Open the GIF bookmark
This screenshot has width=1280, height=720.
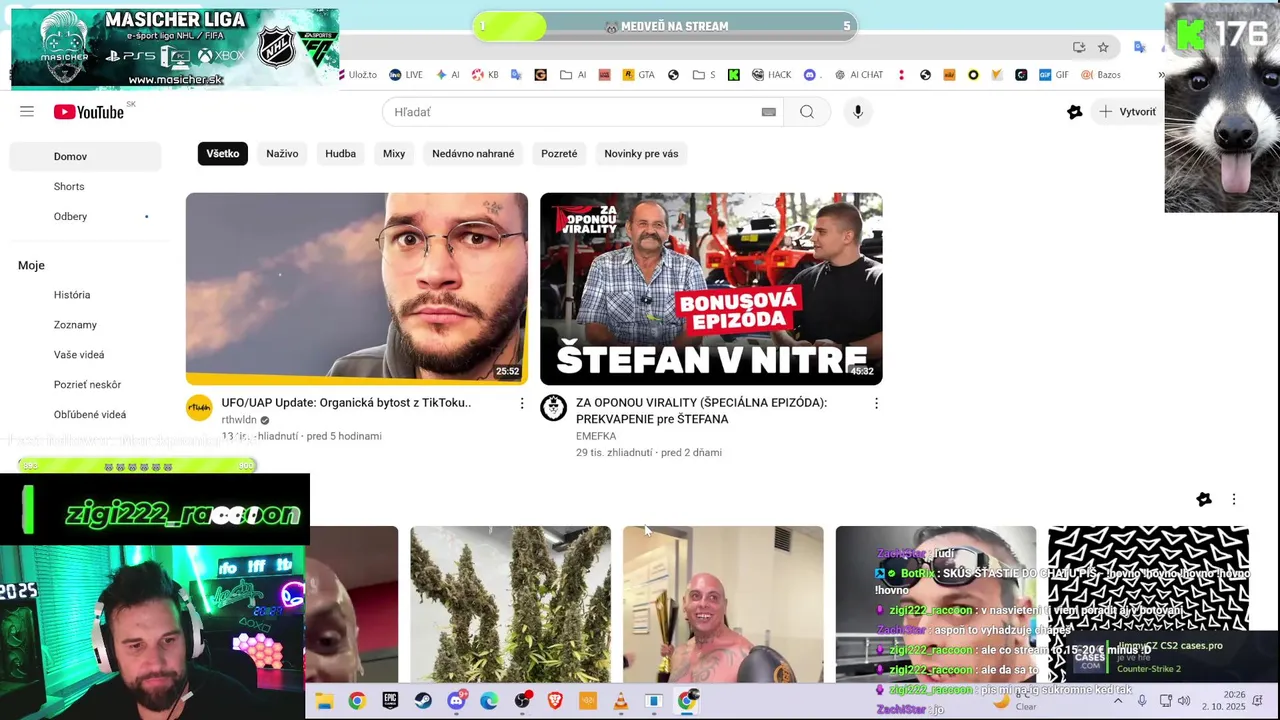point(1054,75)
